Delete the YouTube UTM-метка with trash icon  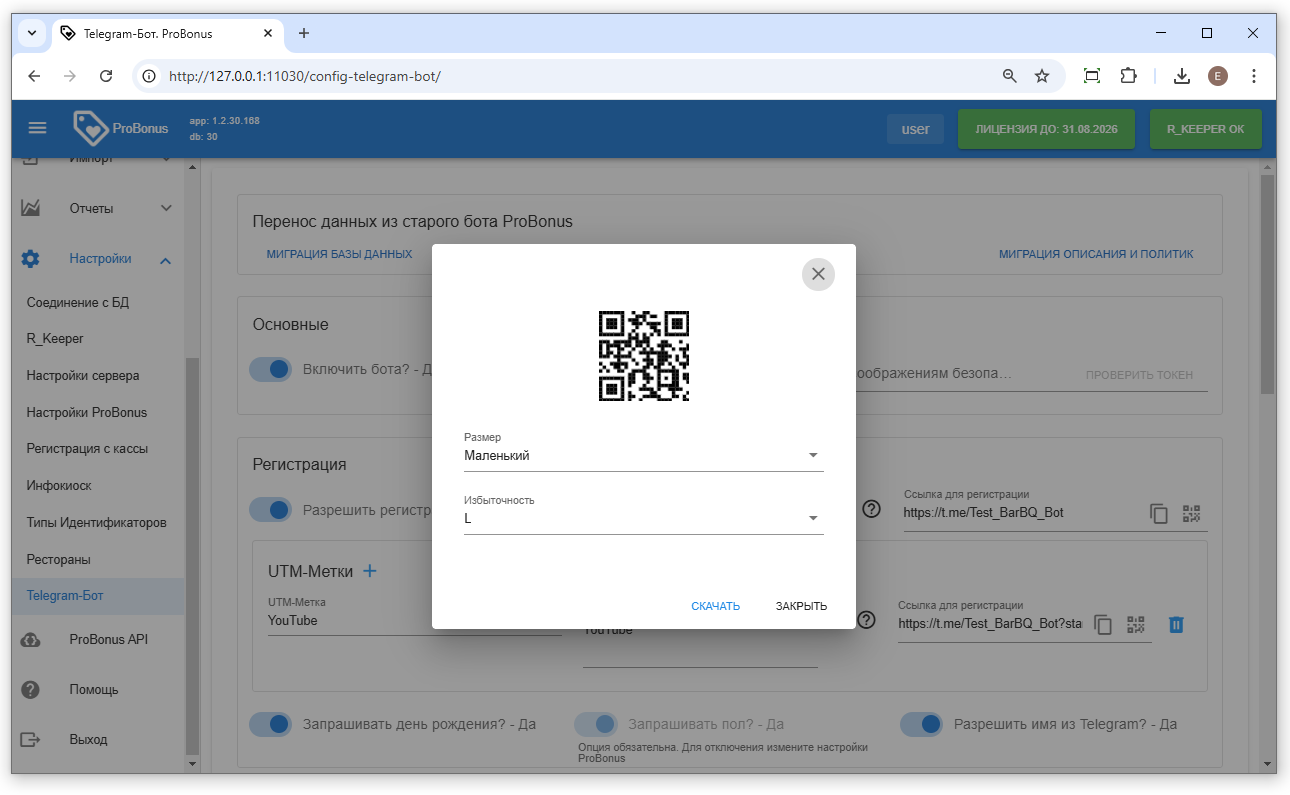[x=1177, y=625]
